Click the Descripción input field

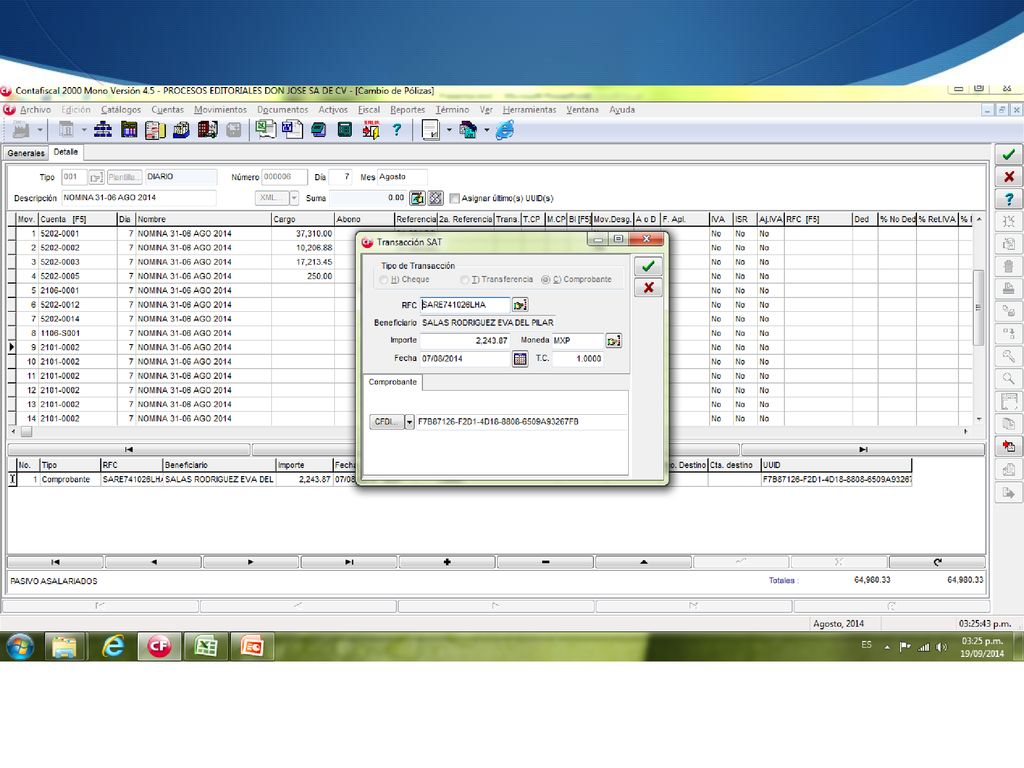(x=138, y=198)
